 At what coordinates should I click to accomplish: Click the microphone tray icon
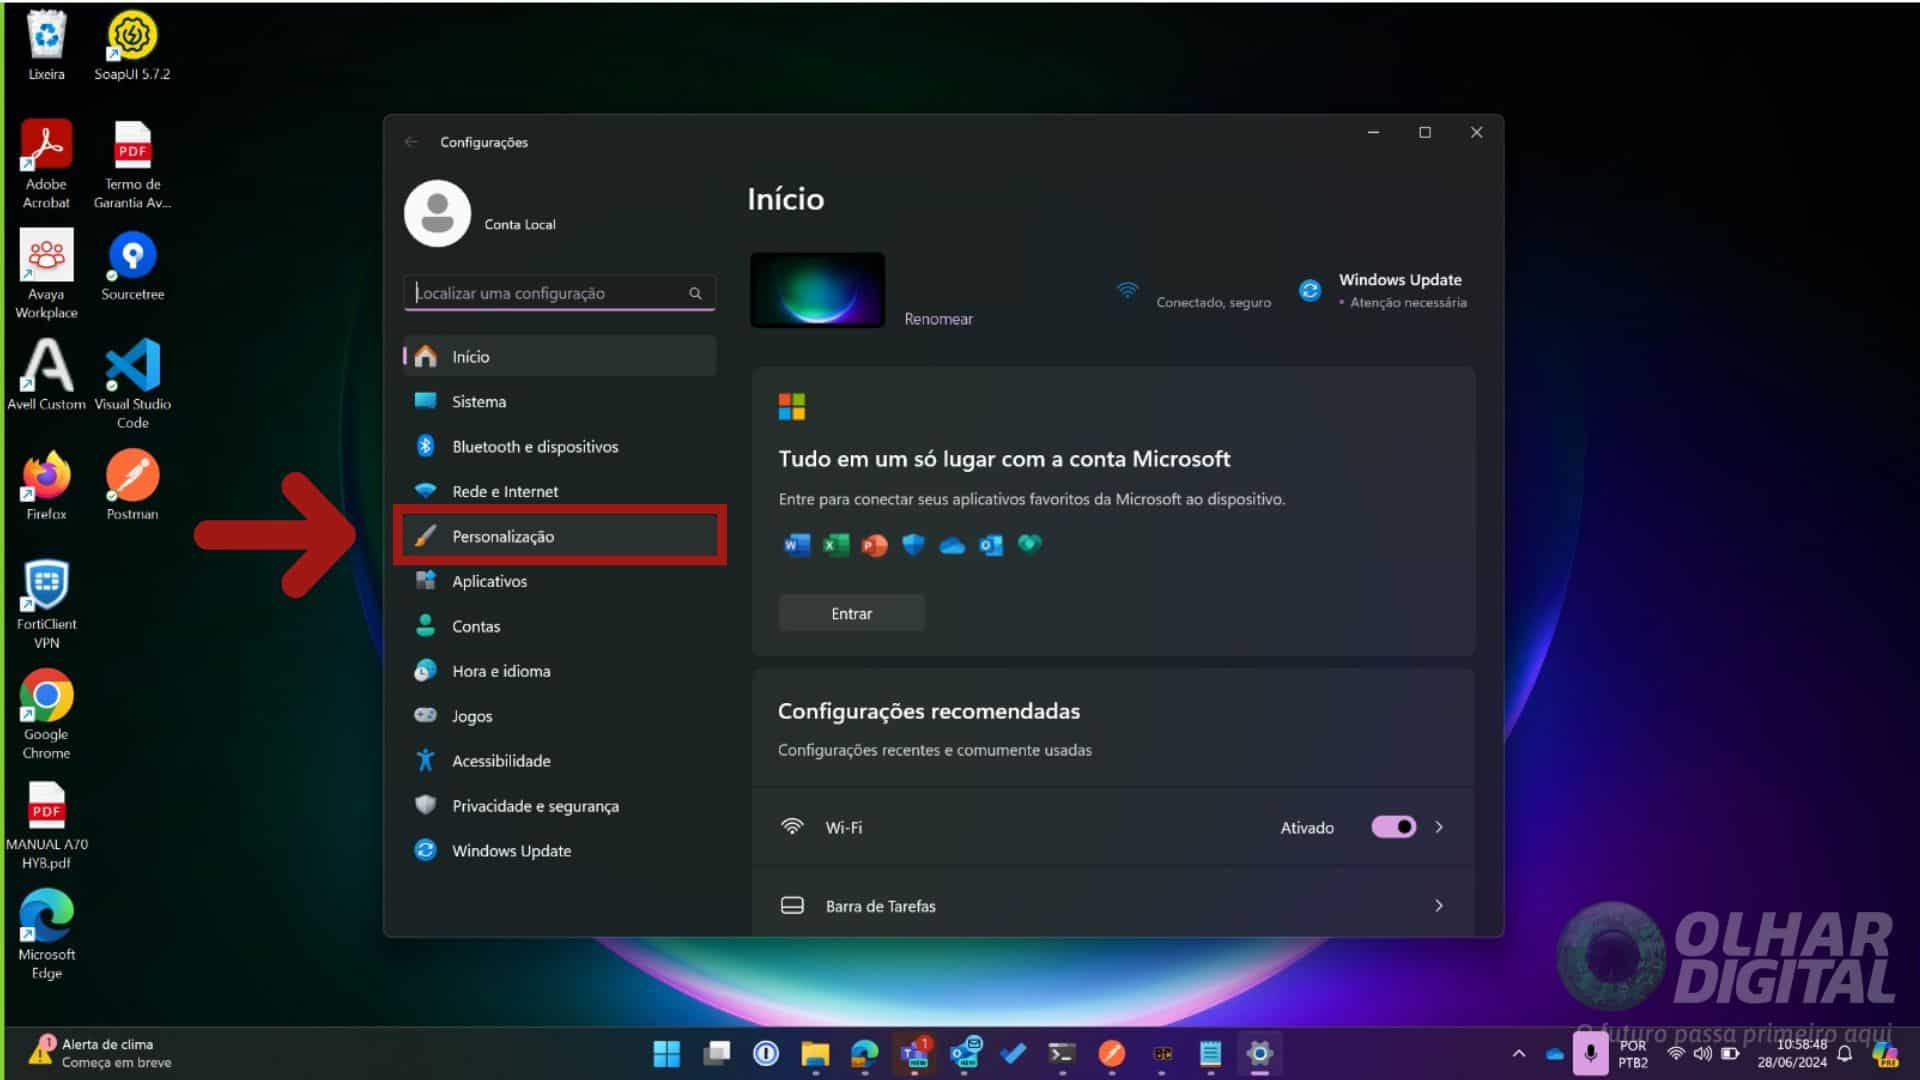click(1590, 1053)
